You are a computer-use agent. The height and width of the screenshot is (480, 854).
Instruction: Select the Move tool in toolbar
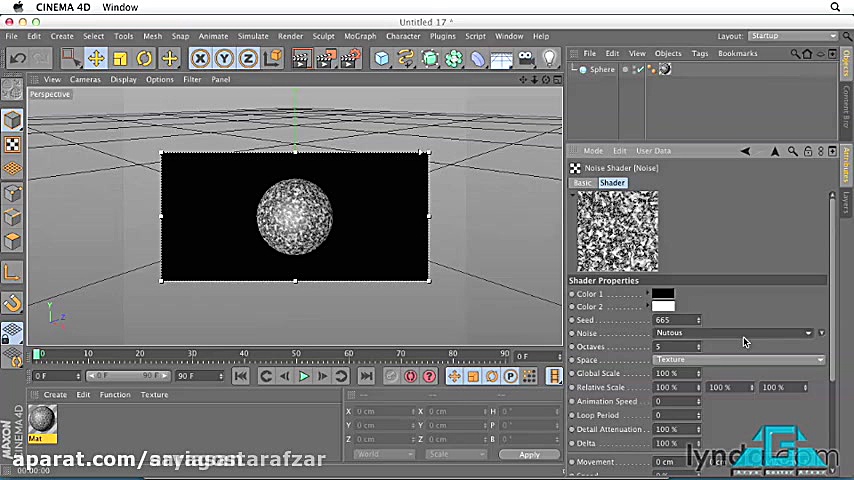point(96,59)
